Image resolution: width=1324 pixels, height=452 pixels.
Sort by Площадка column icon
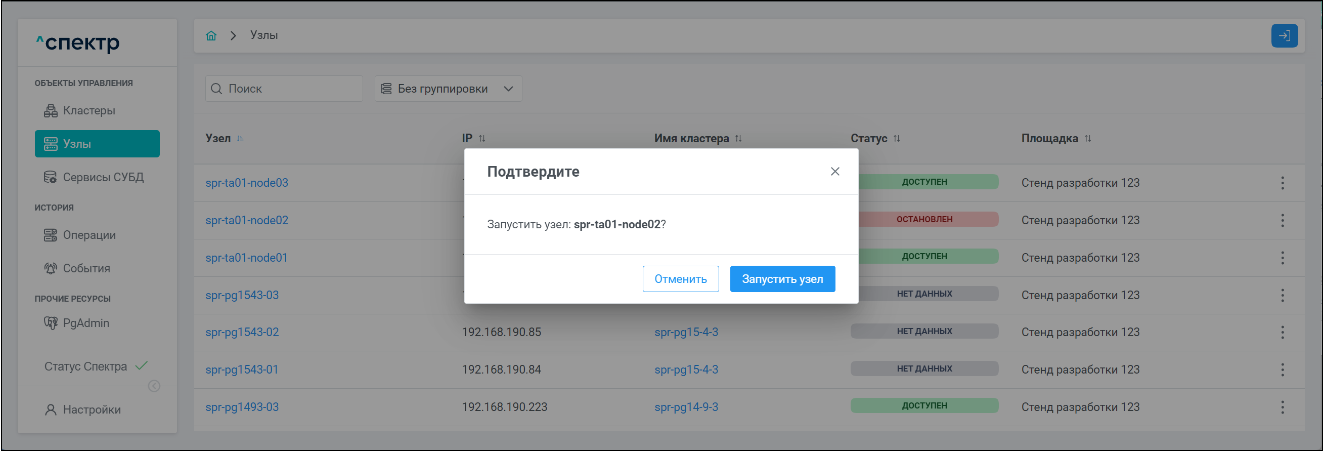(1088, 139)
